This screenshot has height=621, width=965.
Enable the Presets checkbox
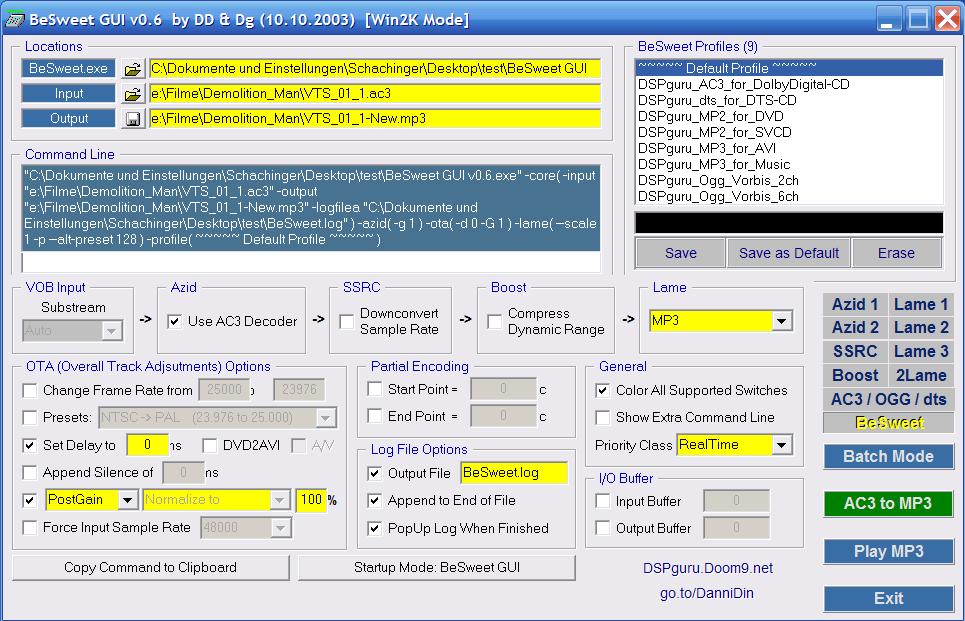point(29,417)
